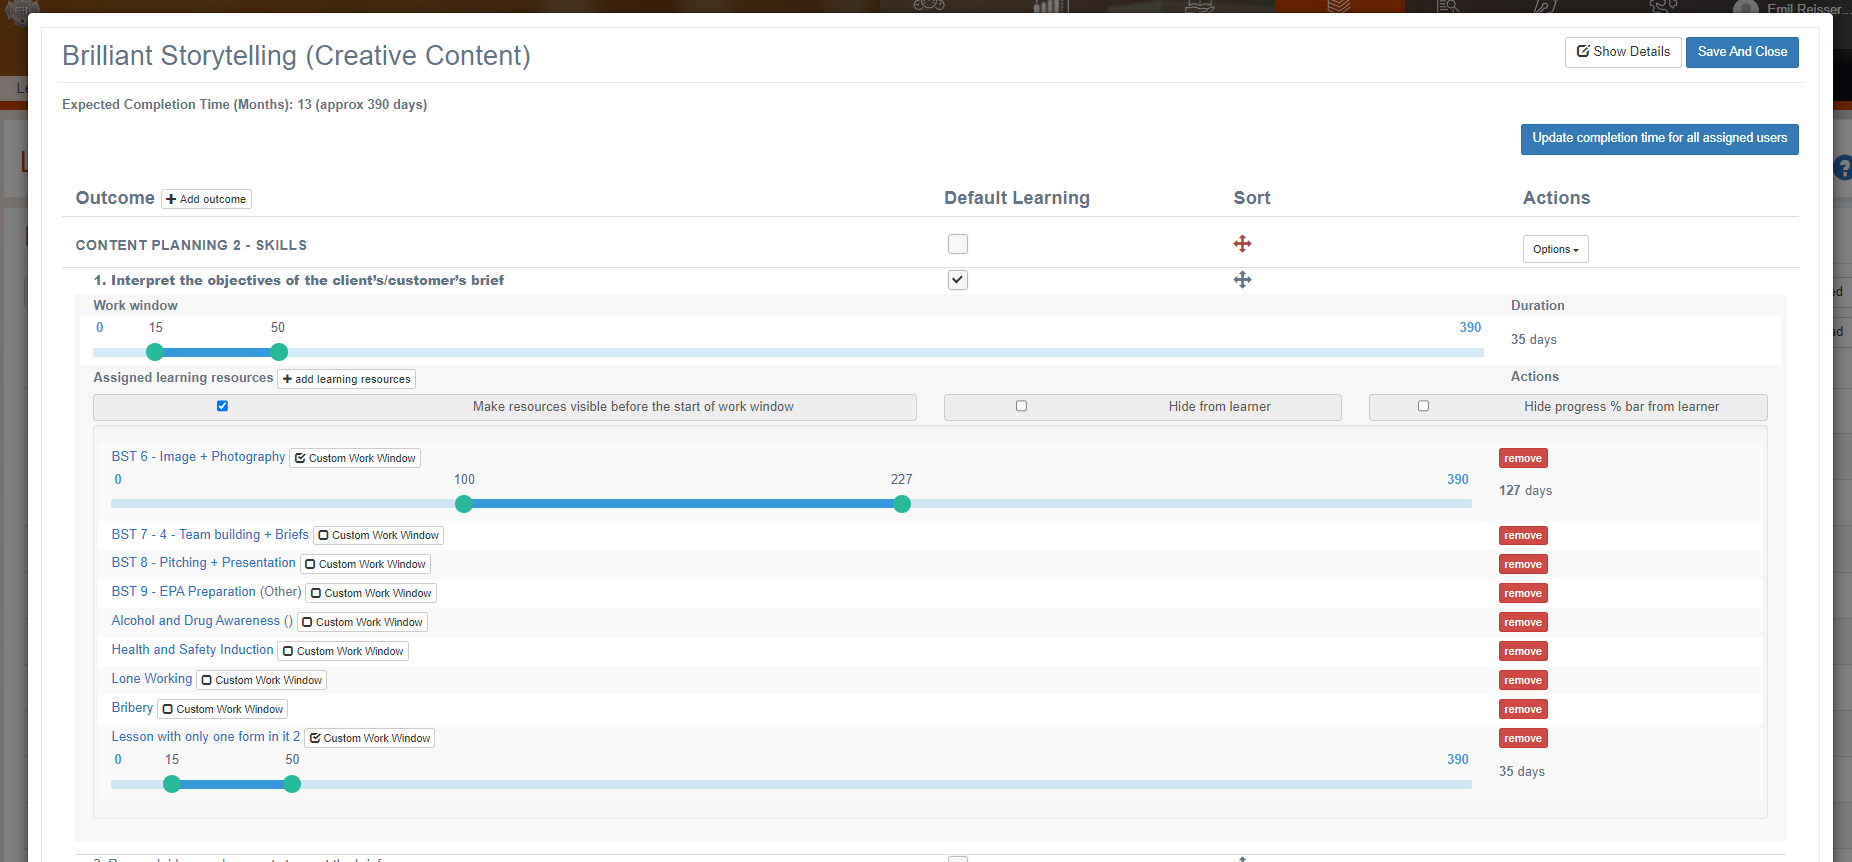Toggle Make resources visible before start of work window
The height and width of the screenshot is (862, 1852).
[222, 406]
